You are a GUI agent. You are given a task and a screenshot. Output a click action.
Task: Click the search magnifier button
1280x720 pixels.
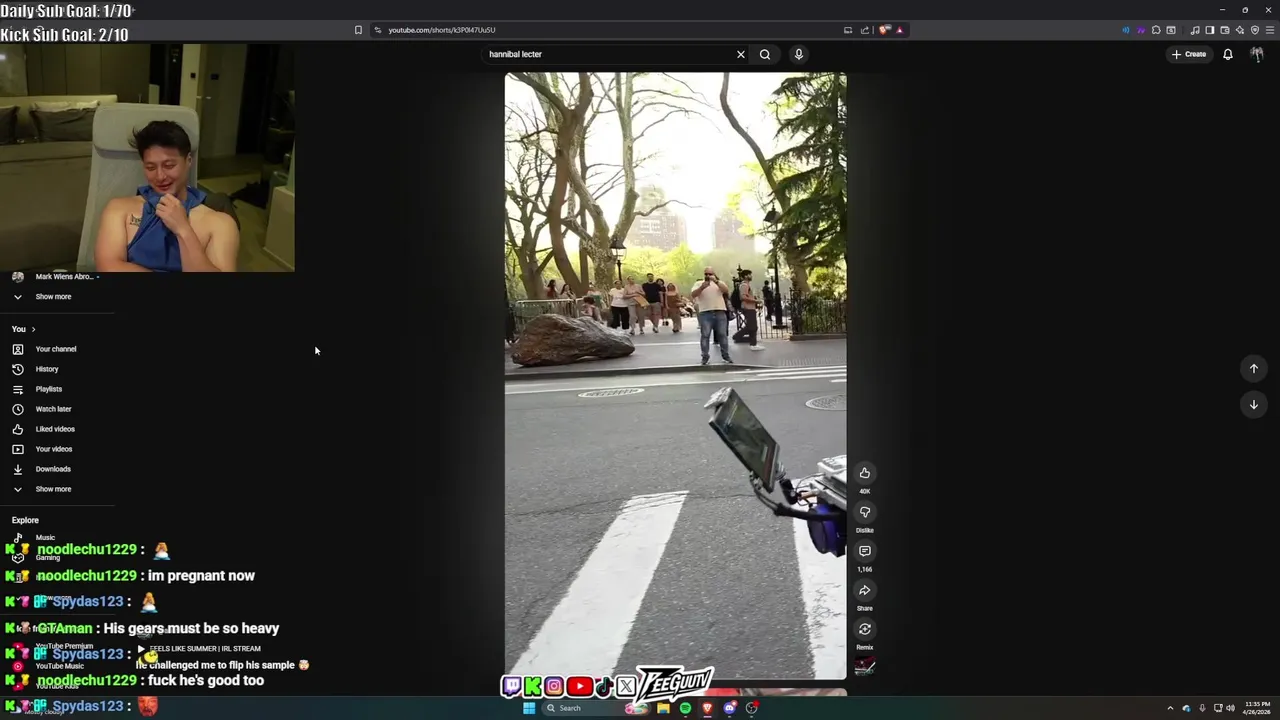(x=765, y=54)
